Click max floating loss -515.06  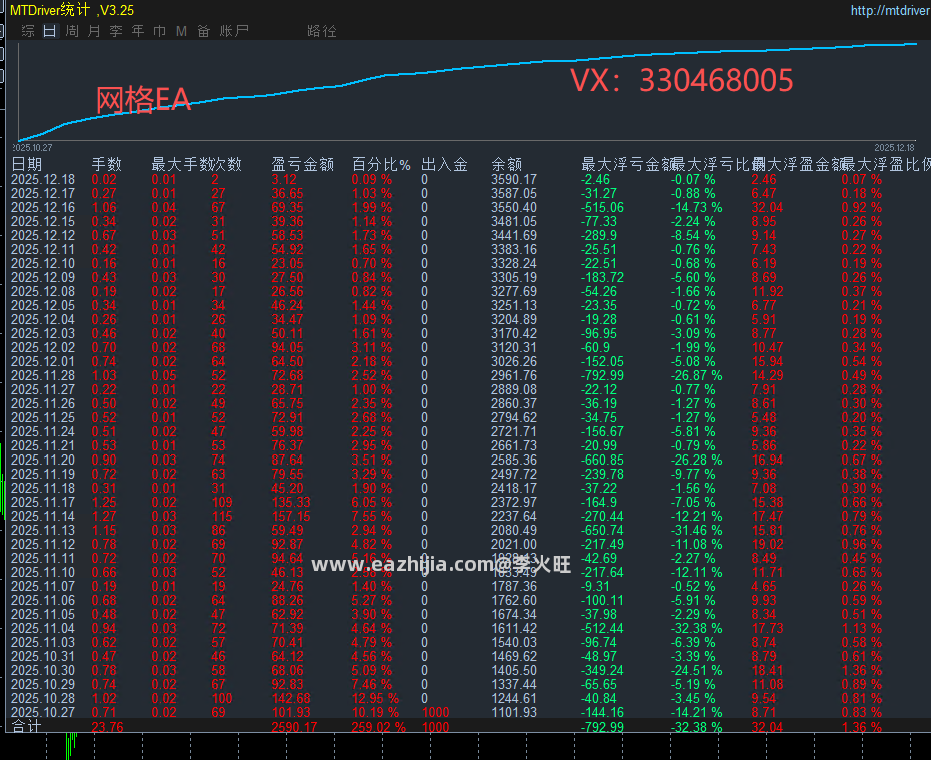[603, 207]
